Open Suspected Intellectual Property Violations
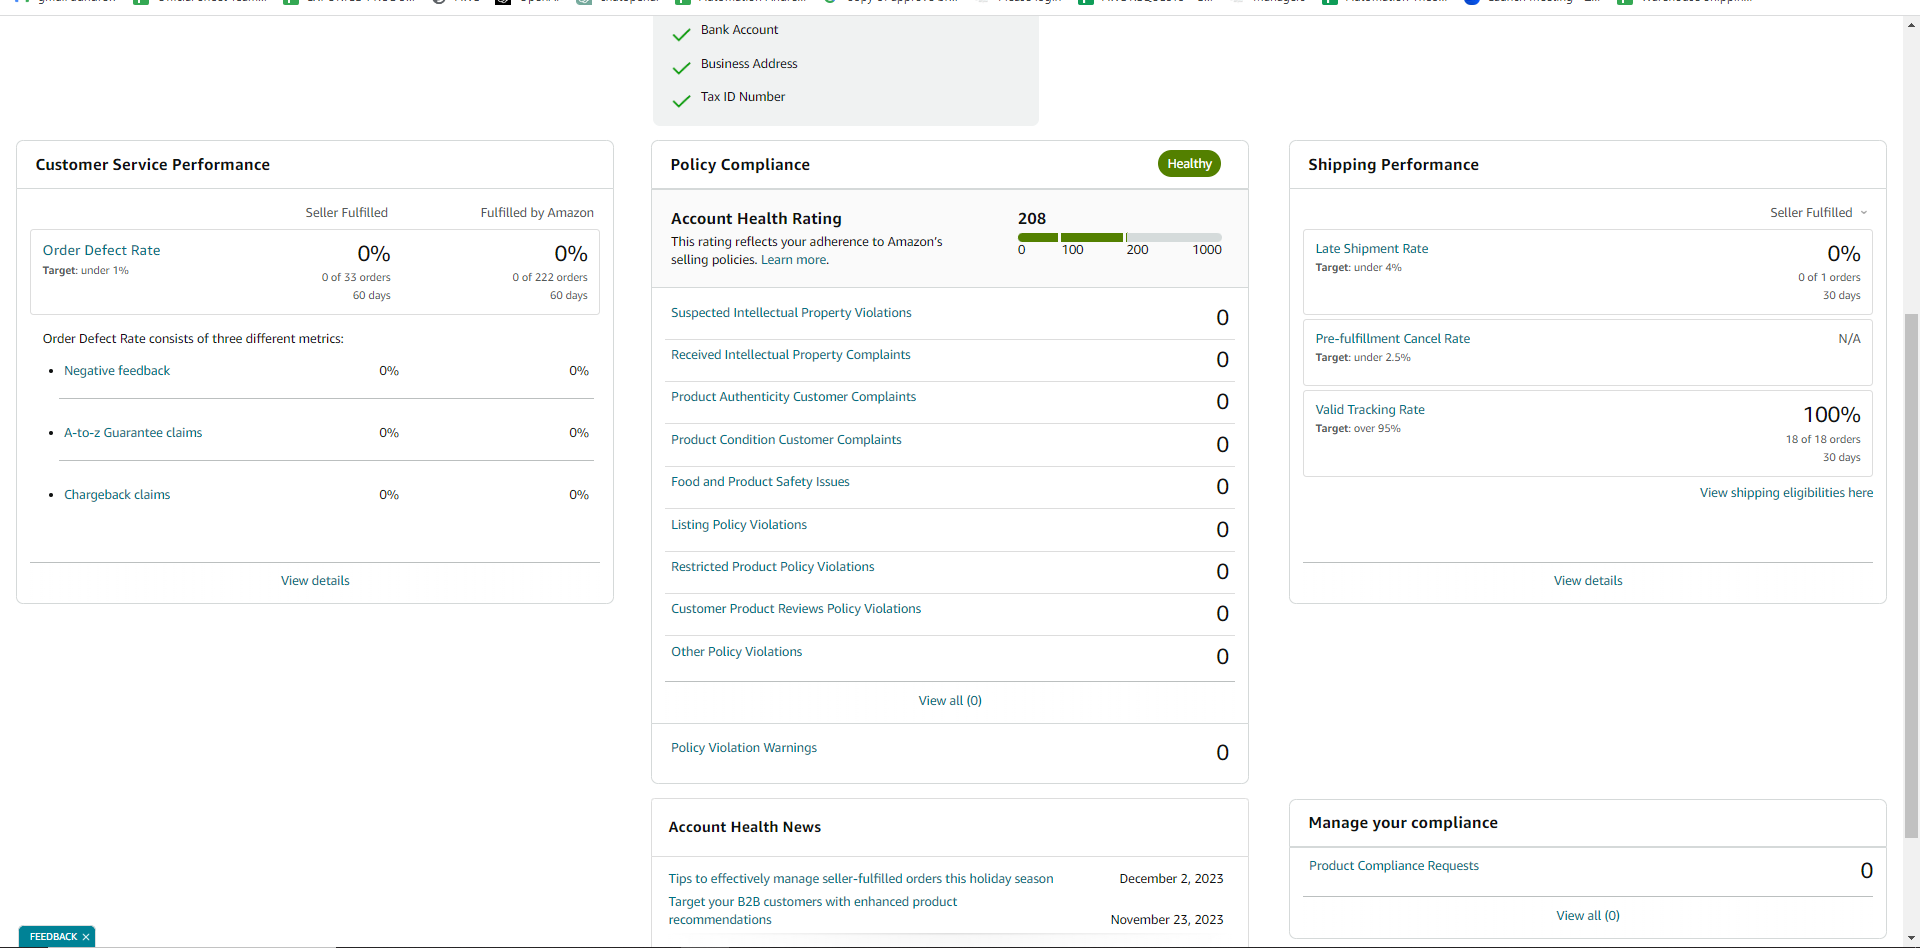This screenshot has width=1920, height=948. pos(791,313)
